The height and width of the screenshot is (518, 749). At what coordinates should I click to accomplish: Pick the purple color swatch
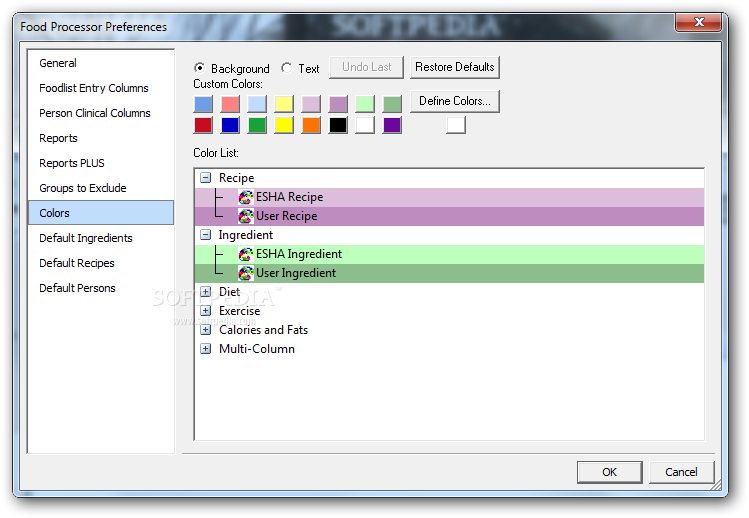point(392,125)
